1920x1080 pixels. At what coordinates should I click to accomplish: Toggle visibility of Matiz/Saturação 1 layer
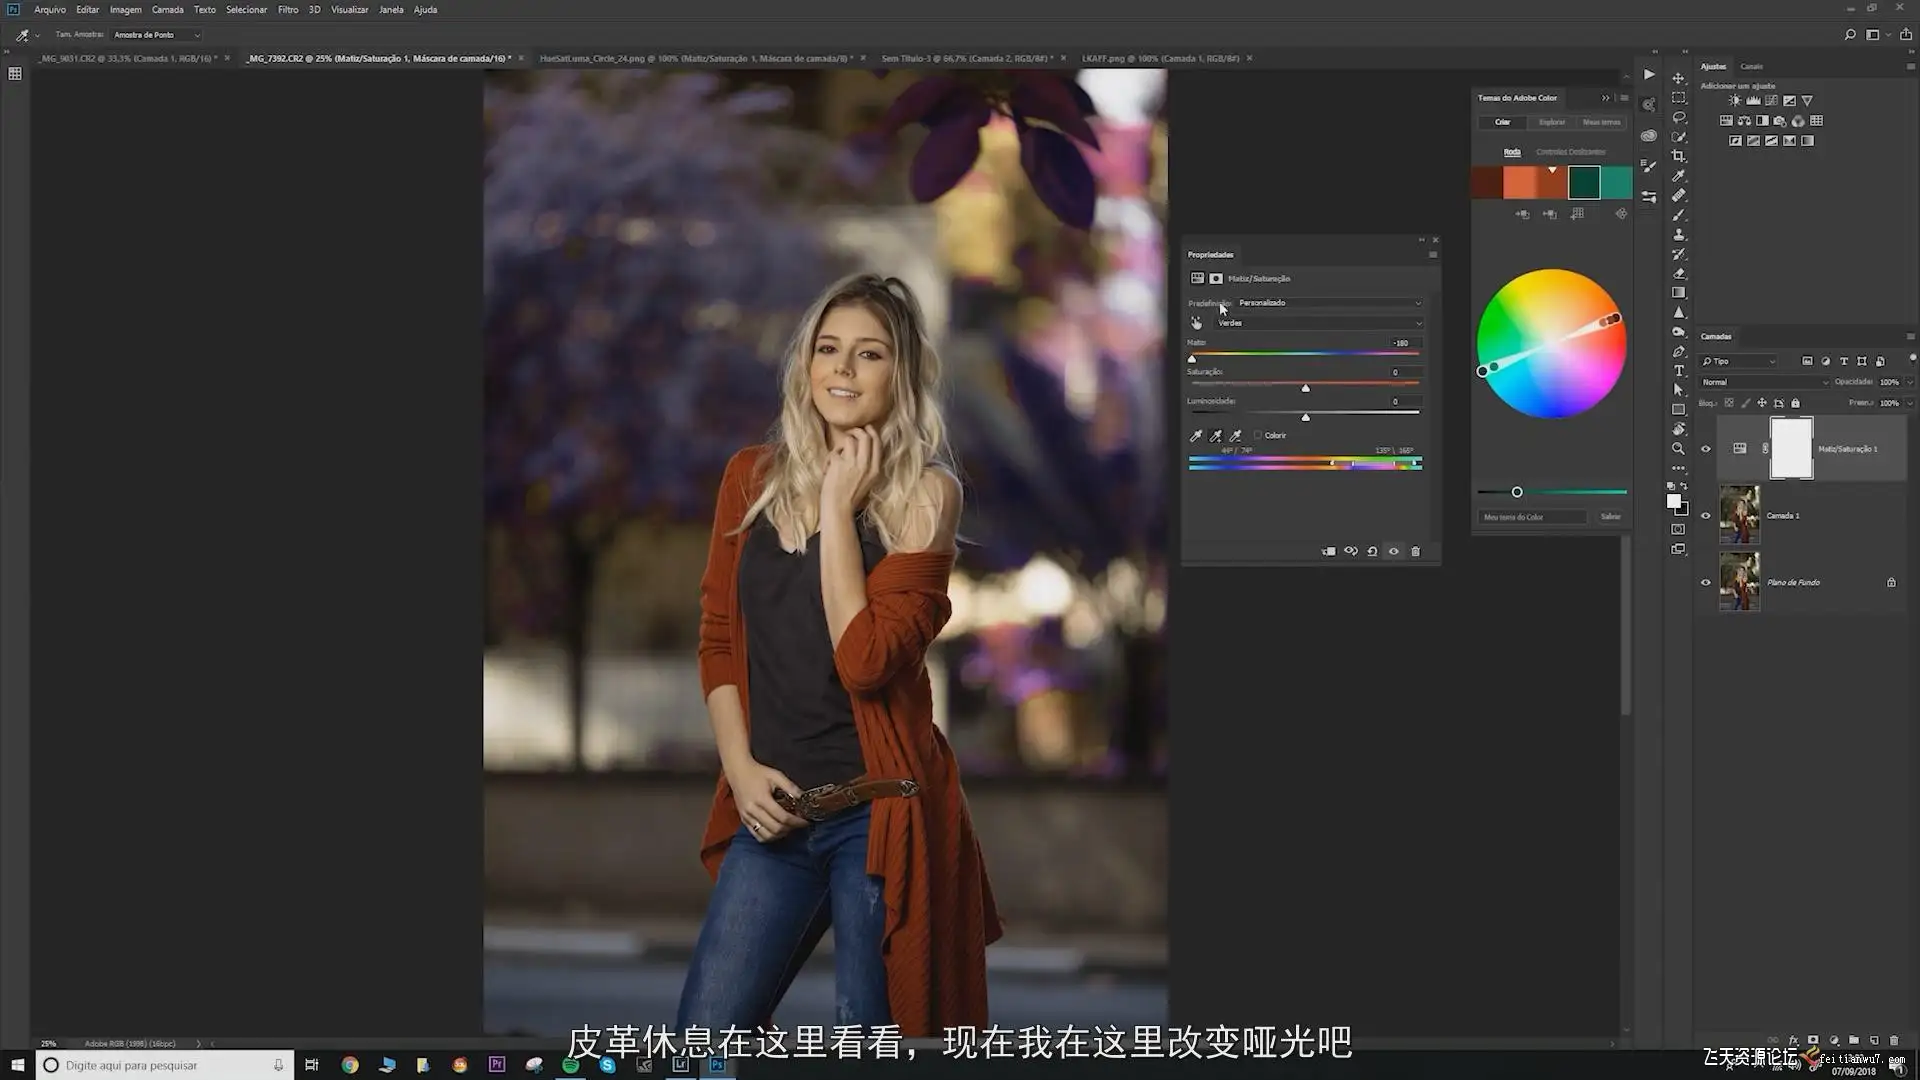(x=1706, y=449)
